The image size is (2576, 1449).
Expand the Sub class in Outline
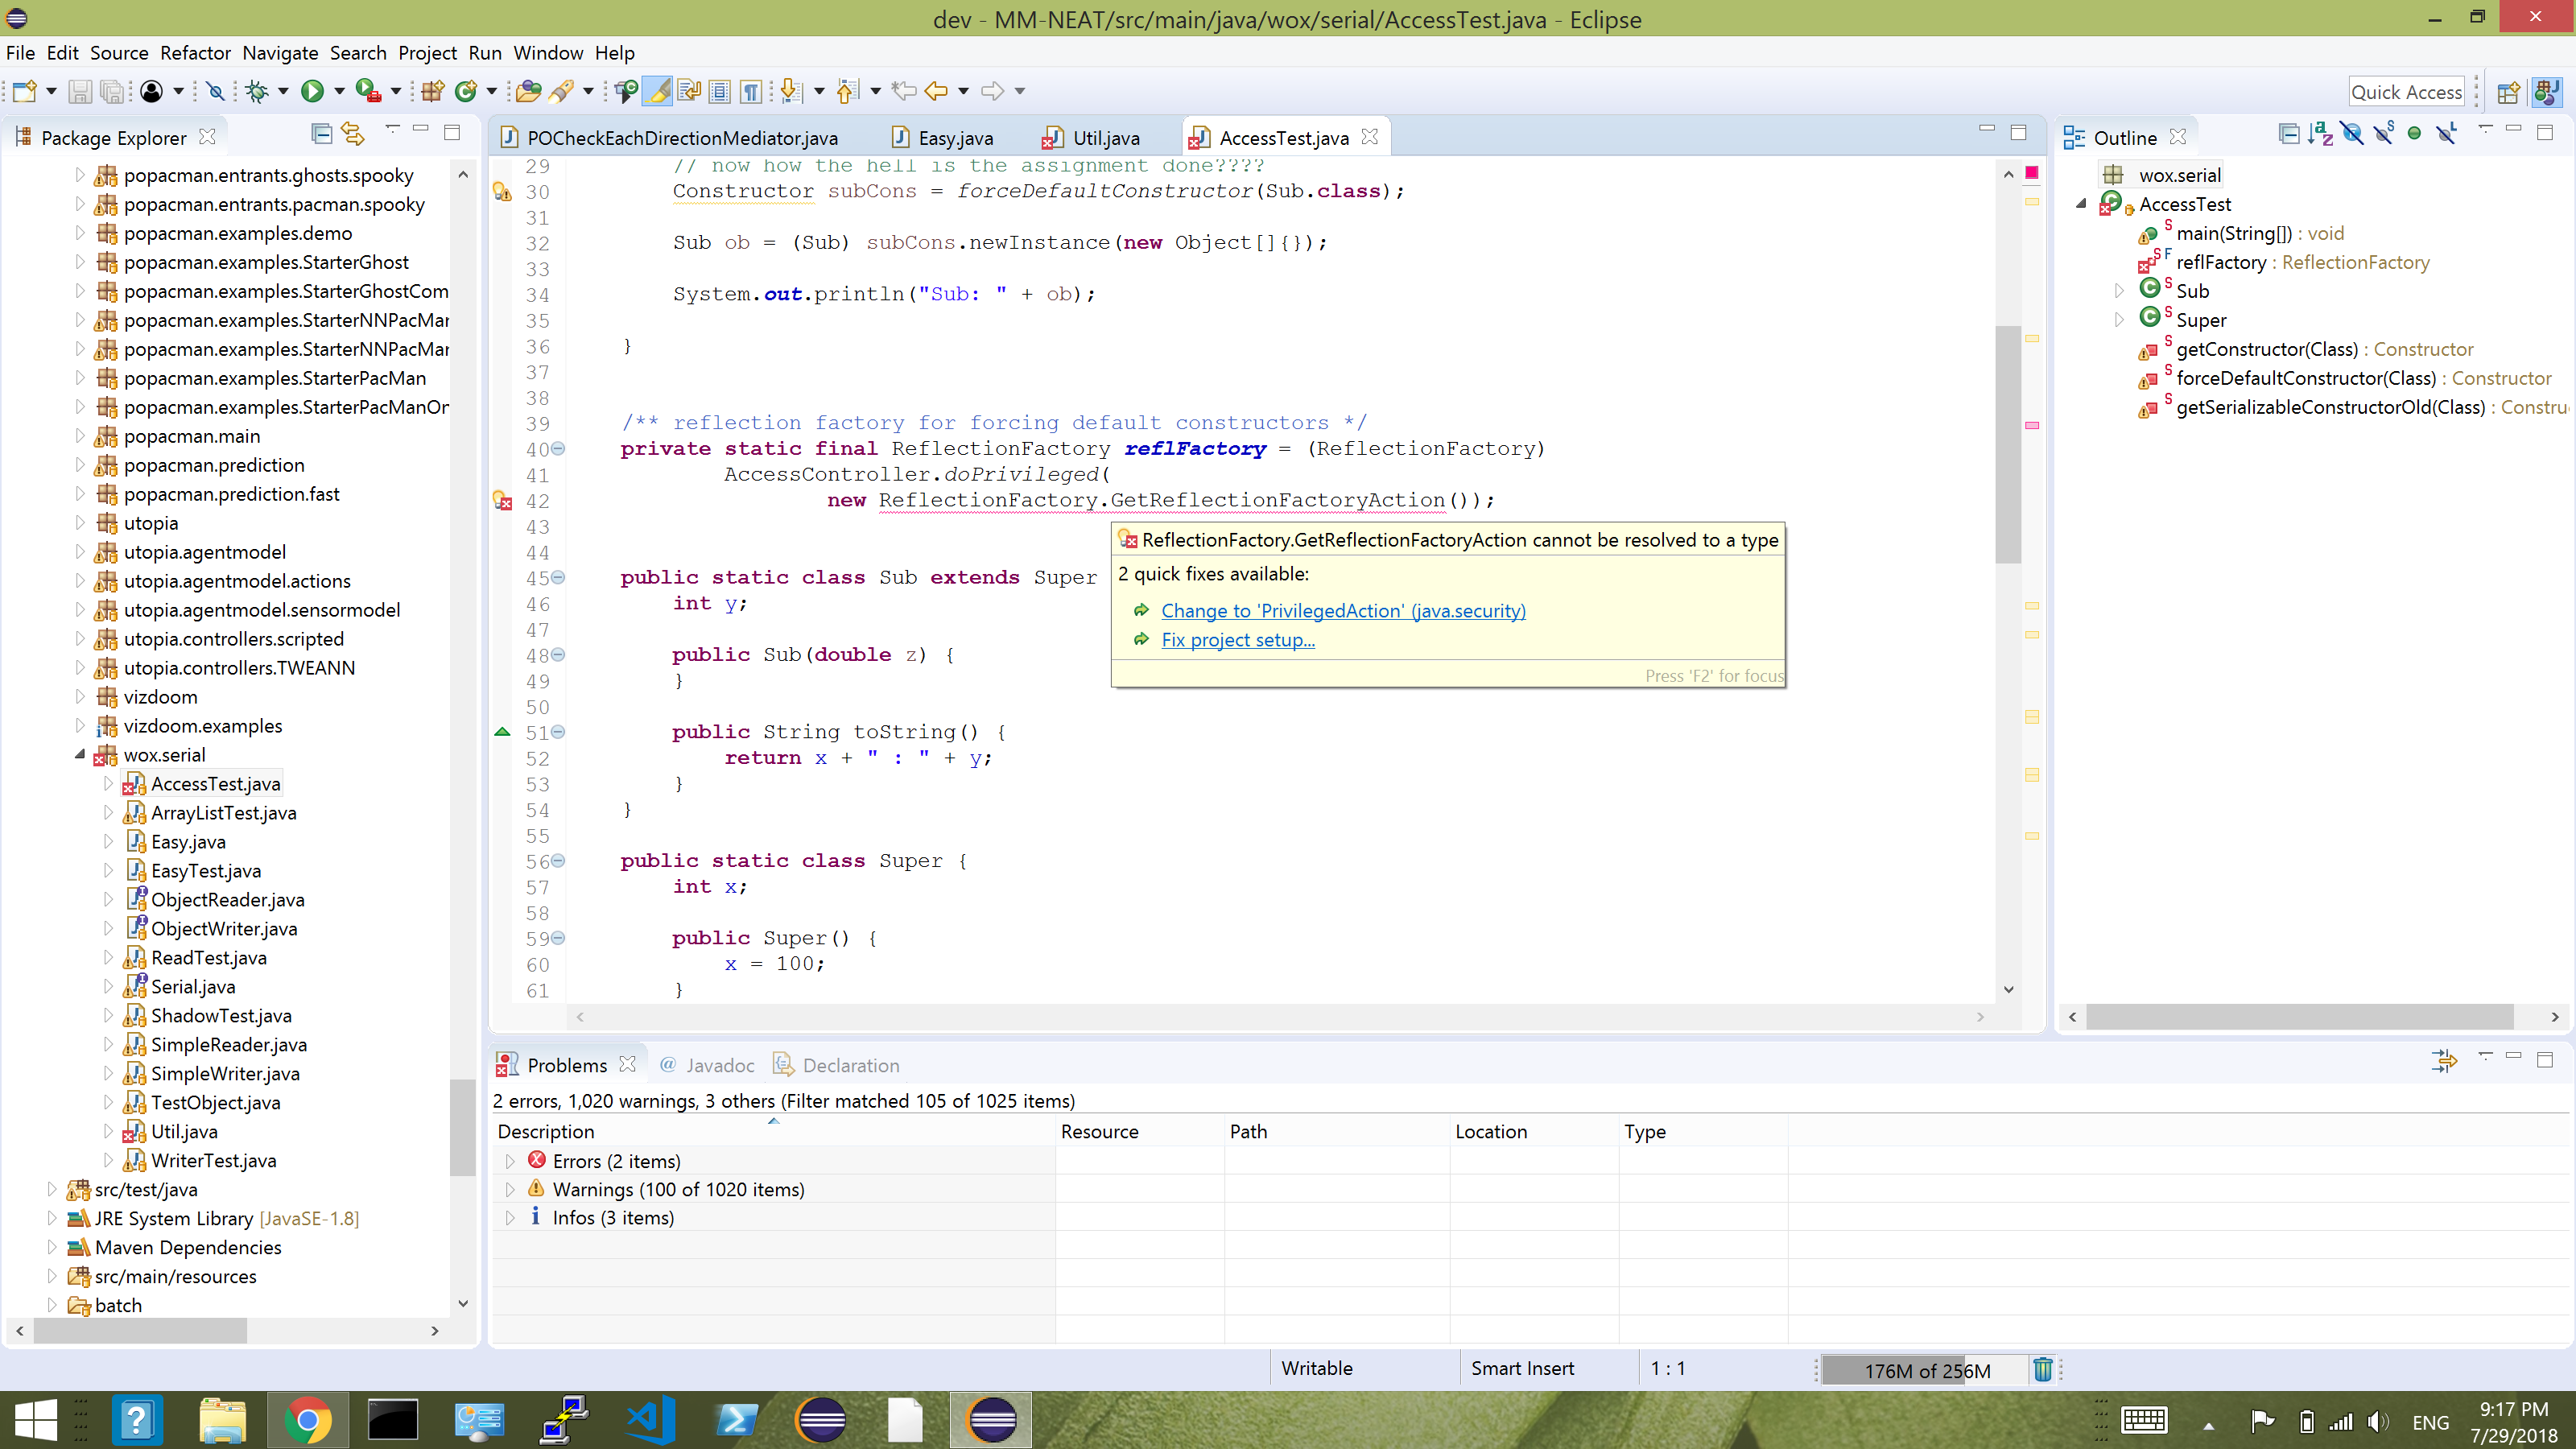pyautogui.click(x=2119, y=291)
